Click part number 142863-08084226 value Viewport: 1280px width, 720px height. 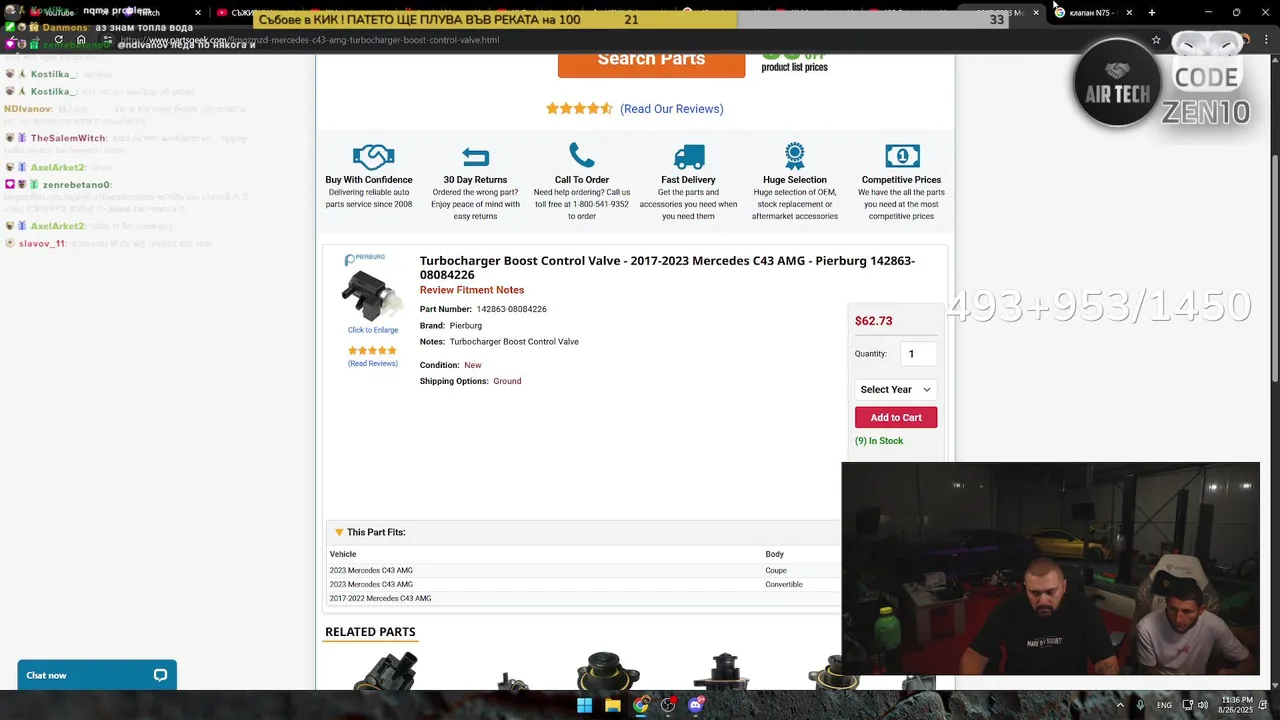[511, 309]
